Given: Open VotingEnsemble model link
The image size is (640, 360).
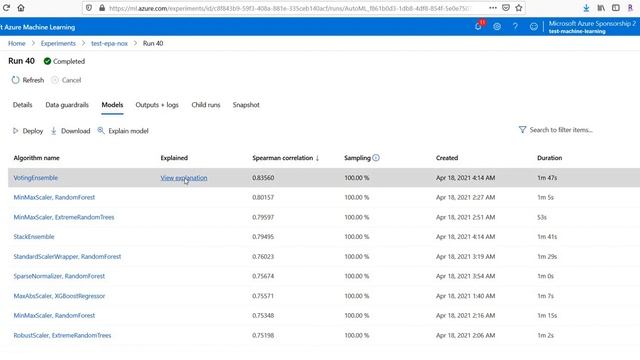Looking at the screenshot, I should 36,178.
